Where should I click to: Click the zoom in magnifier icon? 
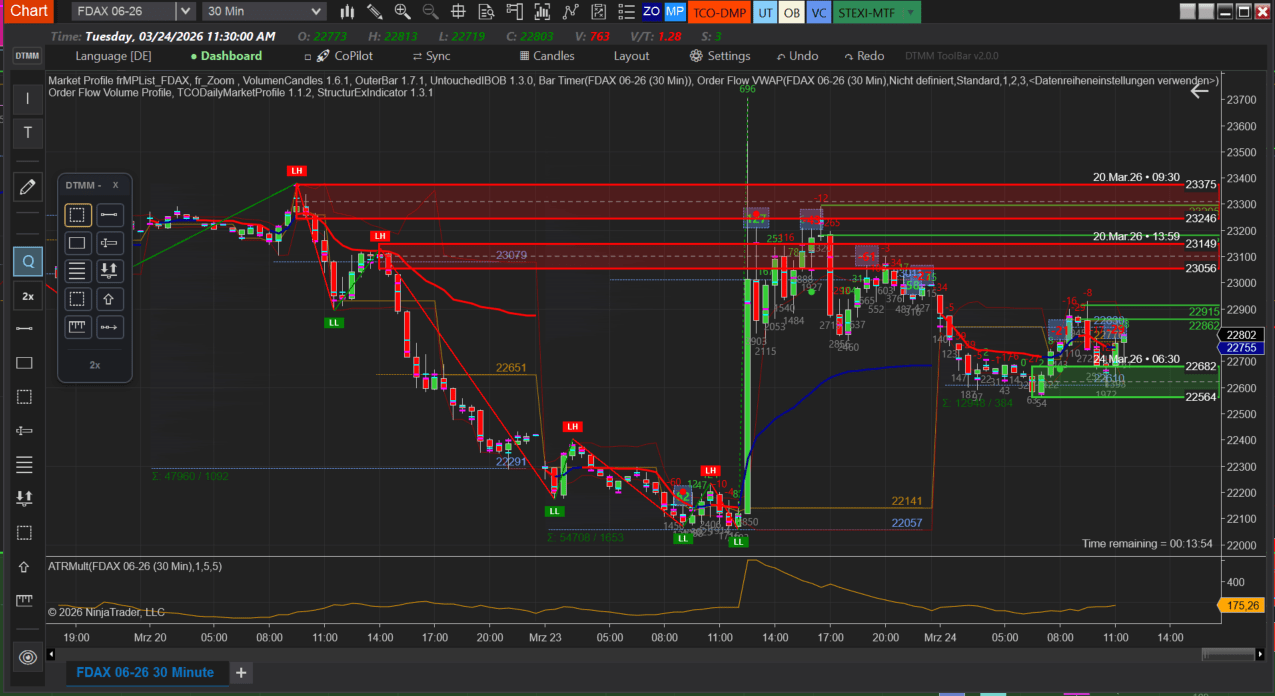(402, 12)
